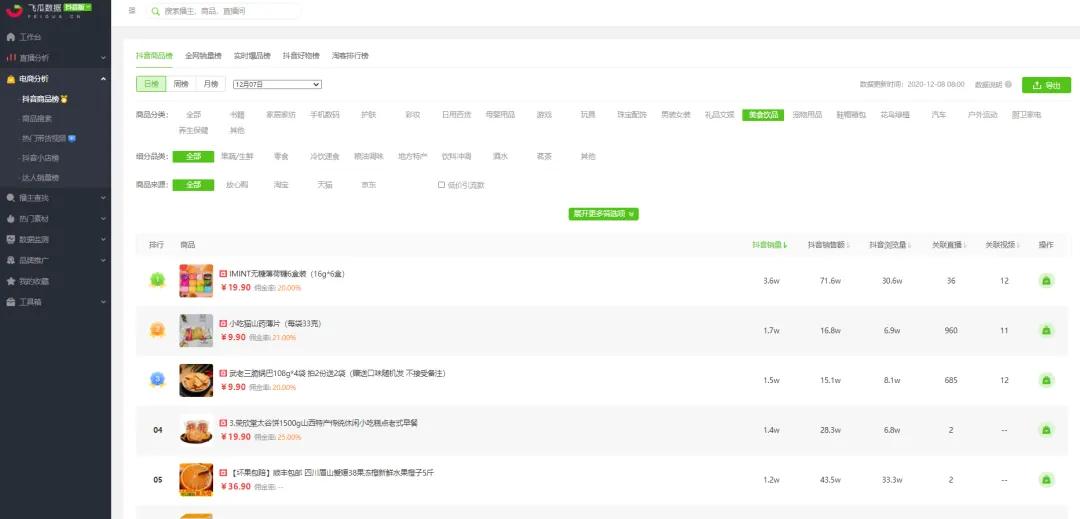Switch to the 抖音商品榜 tab

click(x=154, y=56)
